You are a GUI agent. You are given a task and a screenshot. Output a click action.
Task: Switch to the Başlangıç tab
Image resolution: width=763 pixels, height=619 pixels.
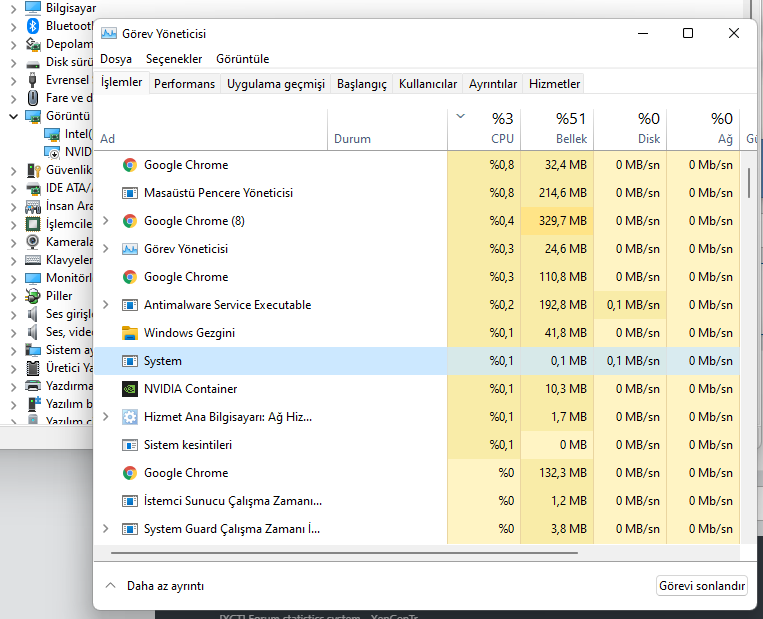point(362,84)
